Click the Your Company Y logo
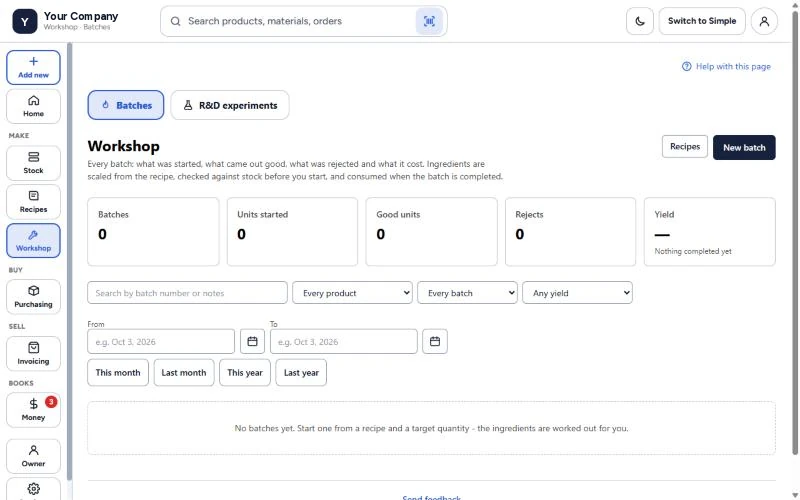The height and width of the screenshot is (500, 800). pos(24,21)
